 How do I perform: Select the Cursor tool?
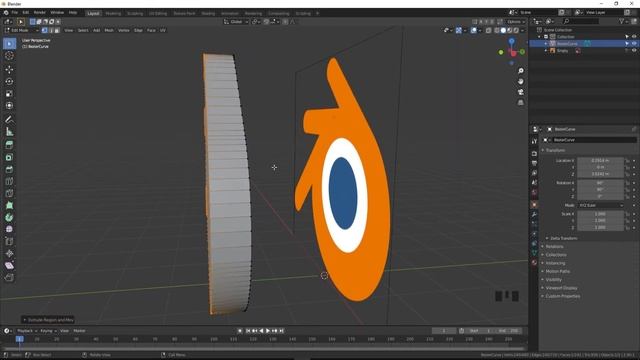(x=9, y=56)
